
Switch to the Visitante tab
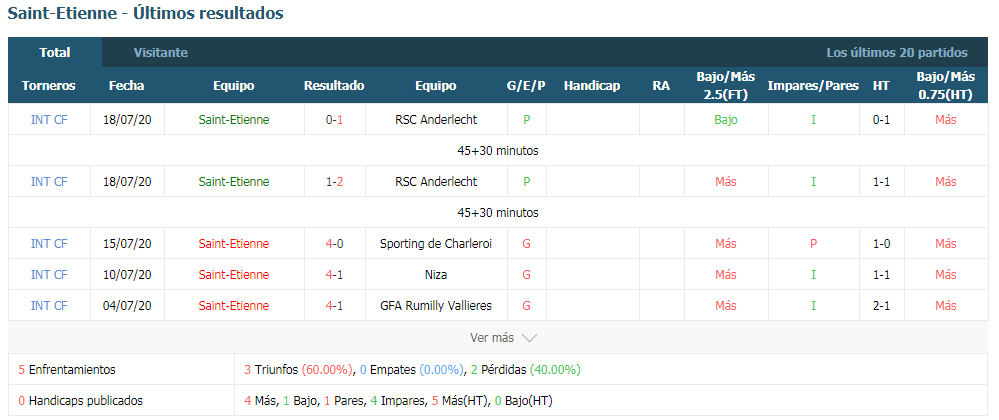[x=161, y=53]
